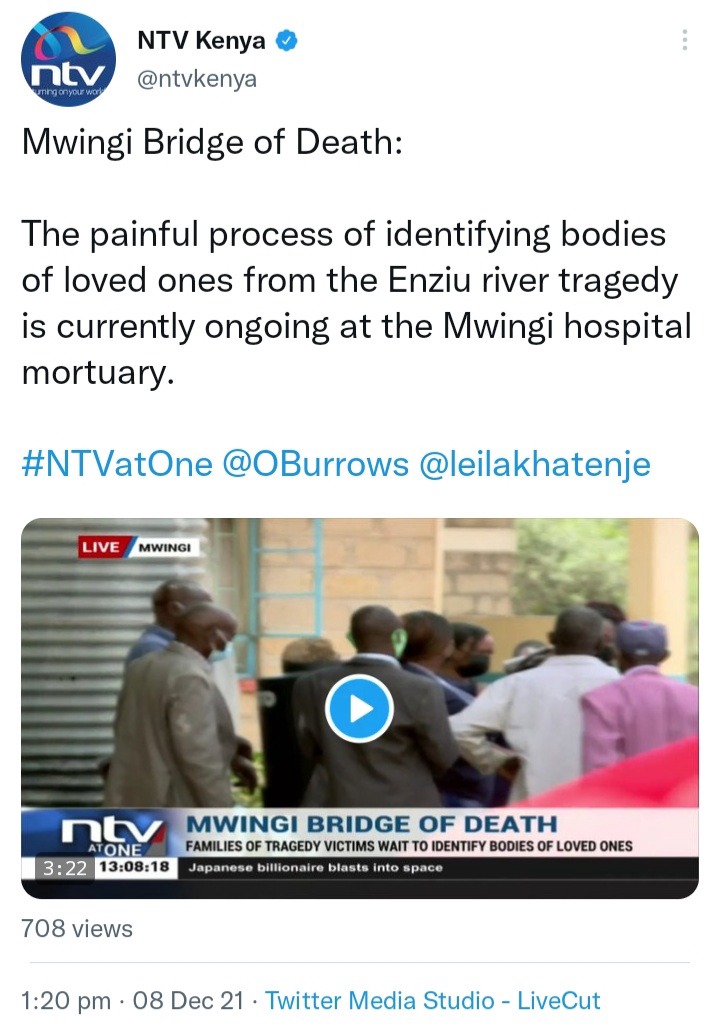Open the NTV Kenya profile avatar
Screen dimensions: 720x1027
point(68,60)
